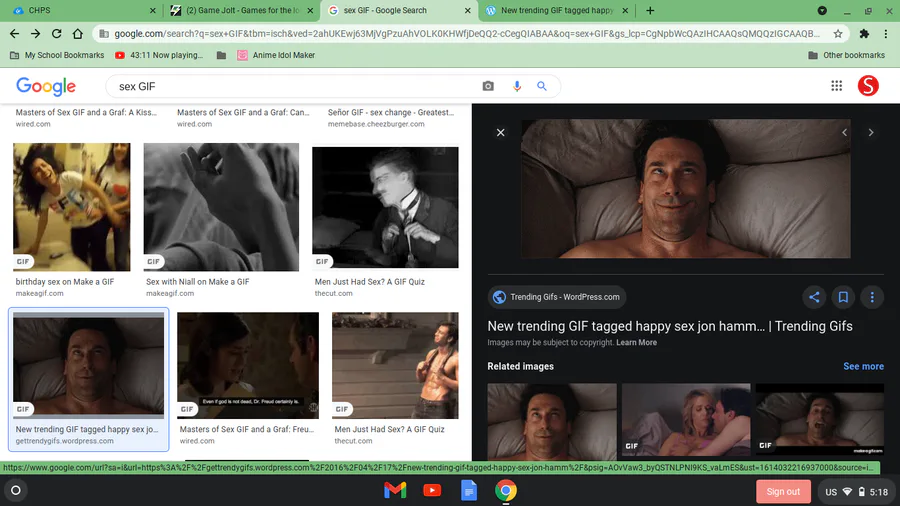
Task: Show the previous image in preview panel
Action: tap(844, 133)
